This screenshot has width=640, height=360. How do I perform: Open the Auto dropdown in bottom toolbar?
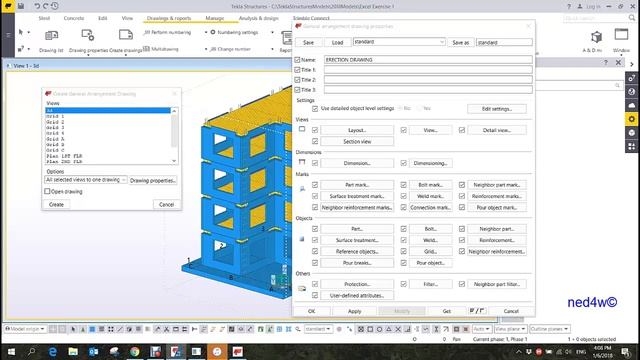pyautogui.click(x=481, y=329)
